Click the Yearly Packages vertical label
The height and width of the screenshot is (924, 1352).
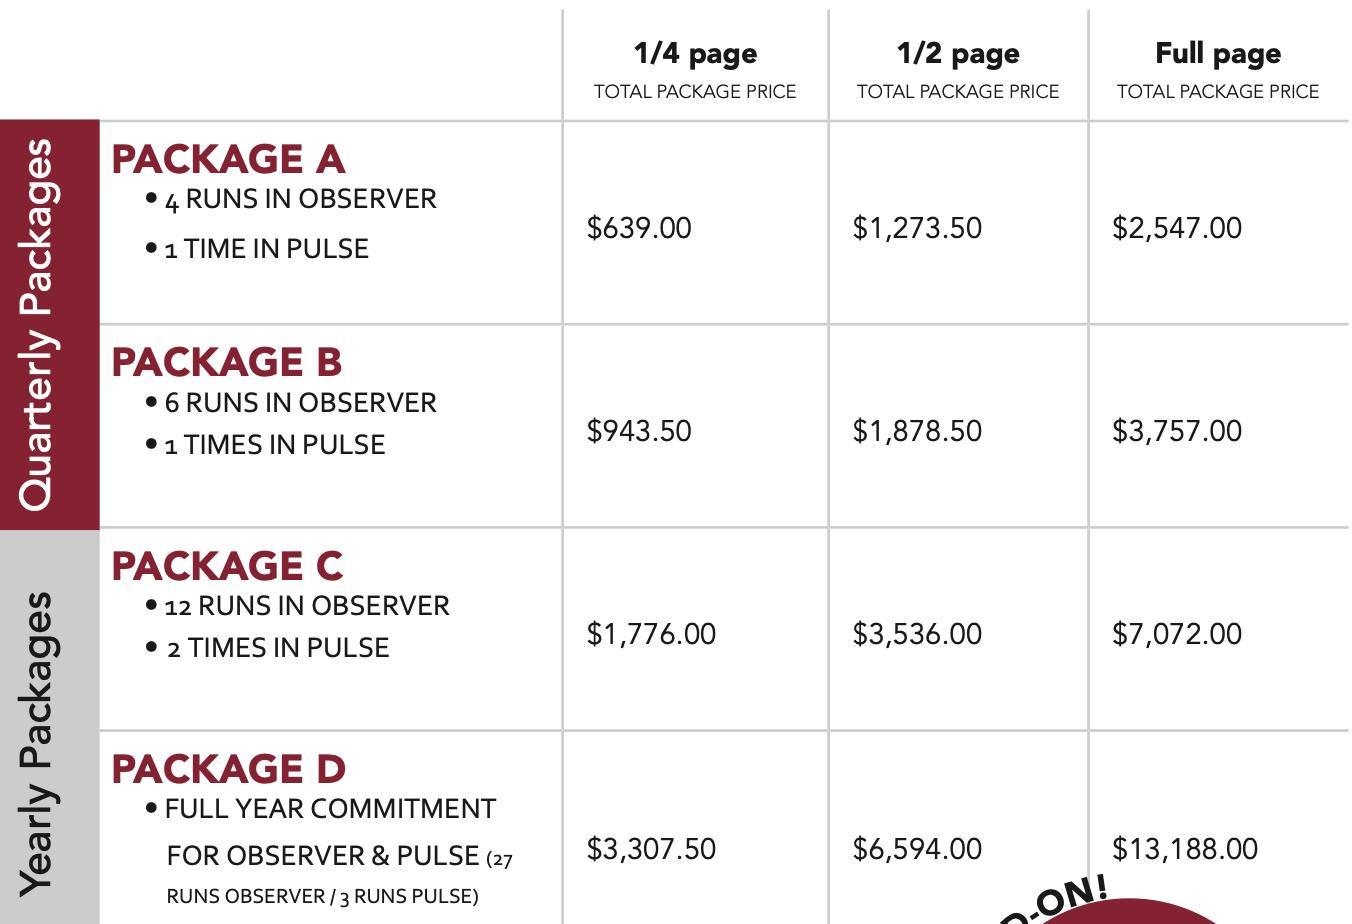36,744
